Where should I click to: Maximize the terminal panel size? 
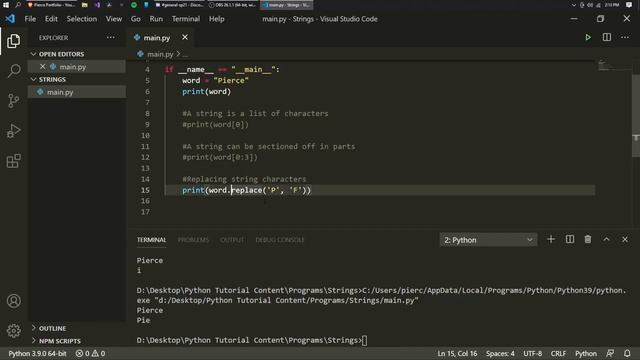pyautogui.click(x=606, y=240)
